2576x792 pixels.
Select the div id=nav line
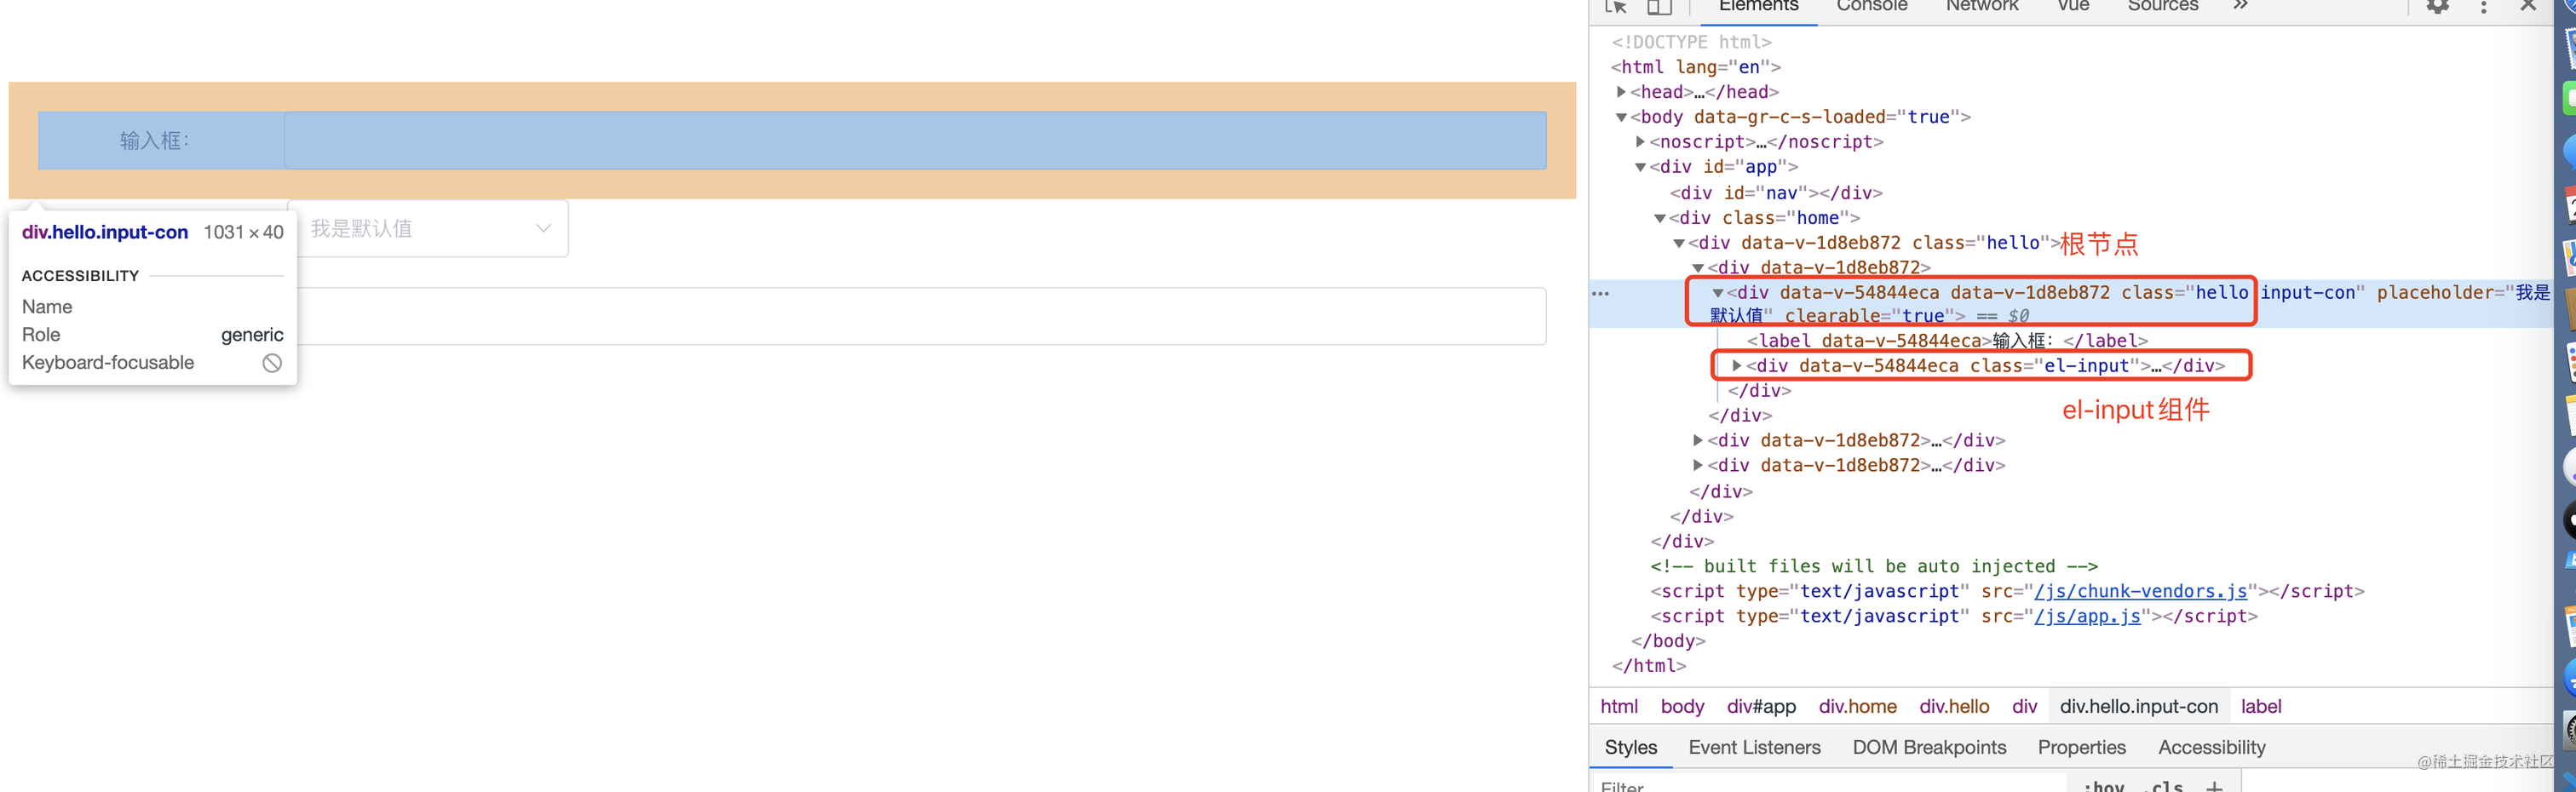(1776, 193)
